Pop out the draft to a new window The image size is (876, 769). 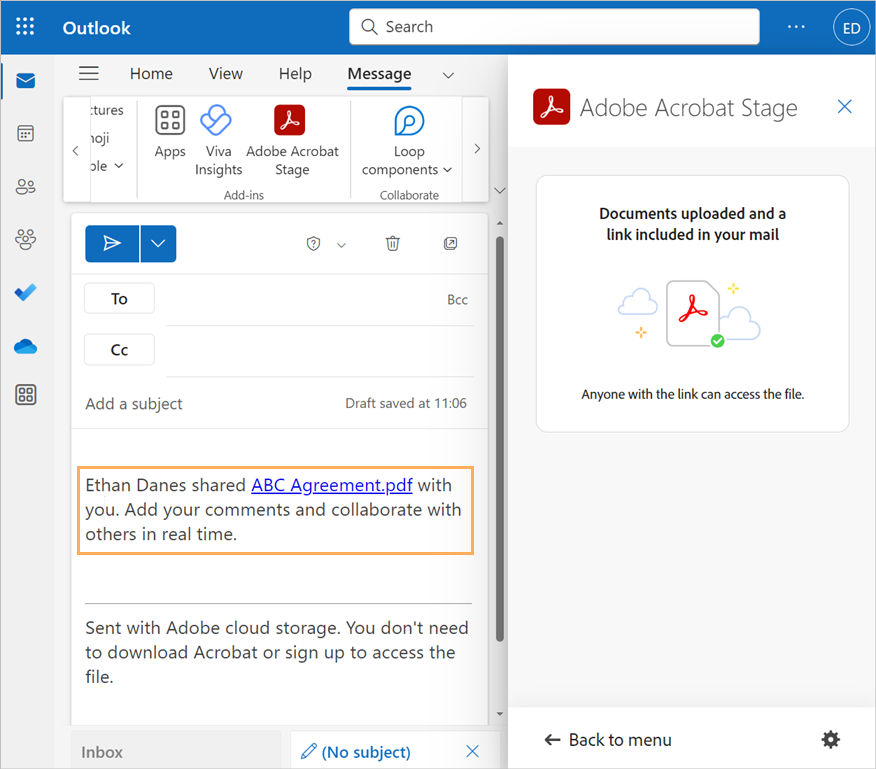pos(450,243)
